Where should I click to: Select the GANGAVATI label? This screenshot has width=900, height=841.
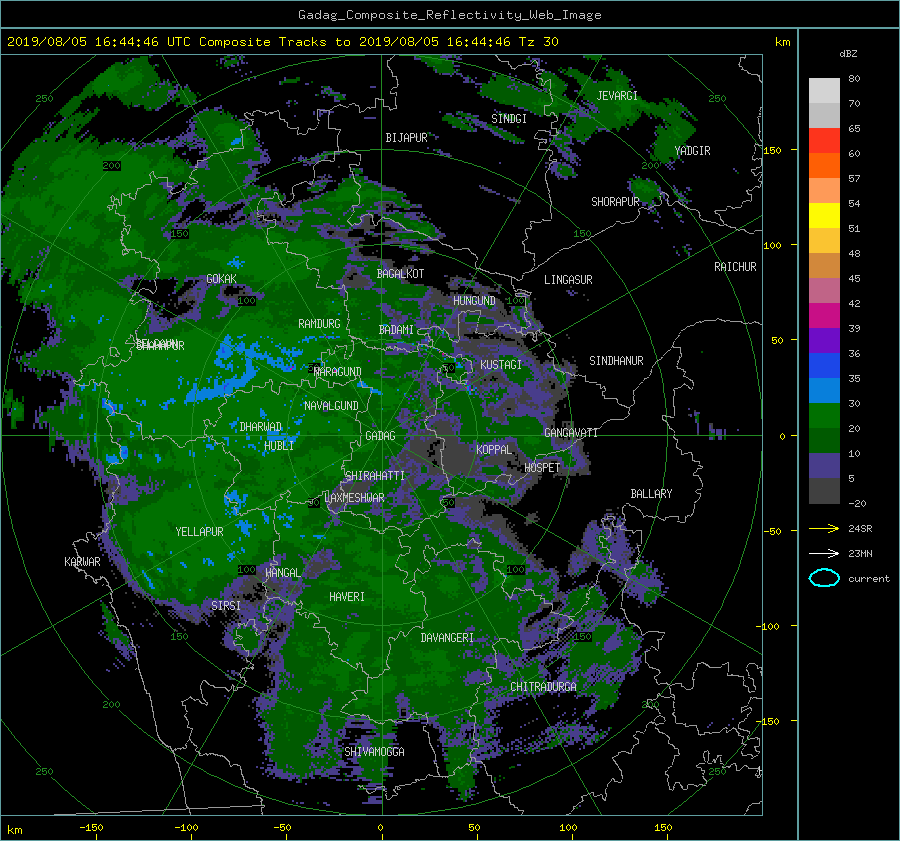pyautogui.click(x=571, y=433)
